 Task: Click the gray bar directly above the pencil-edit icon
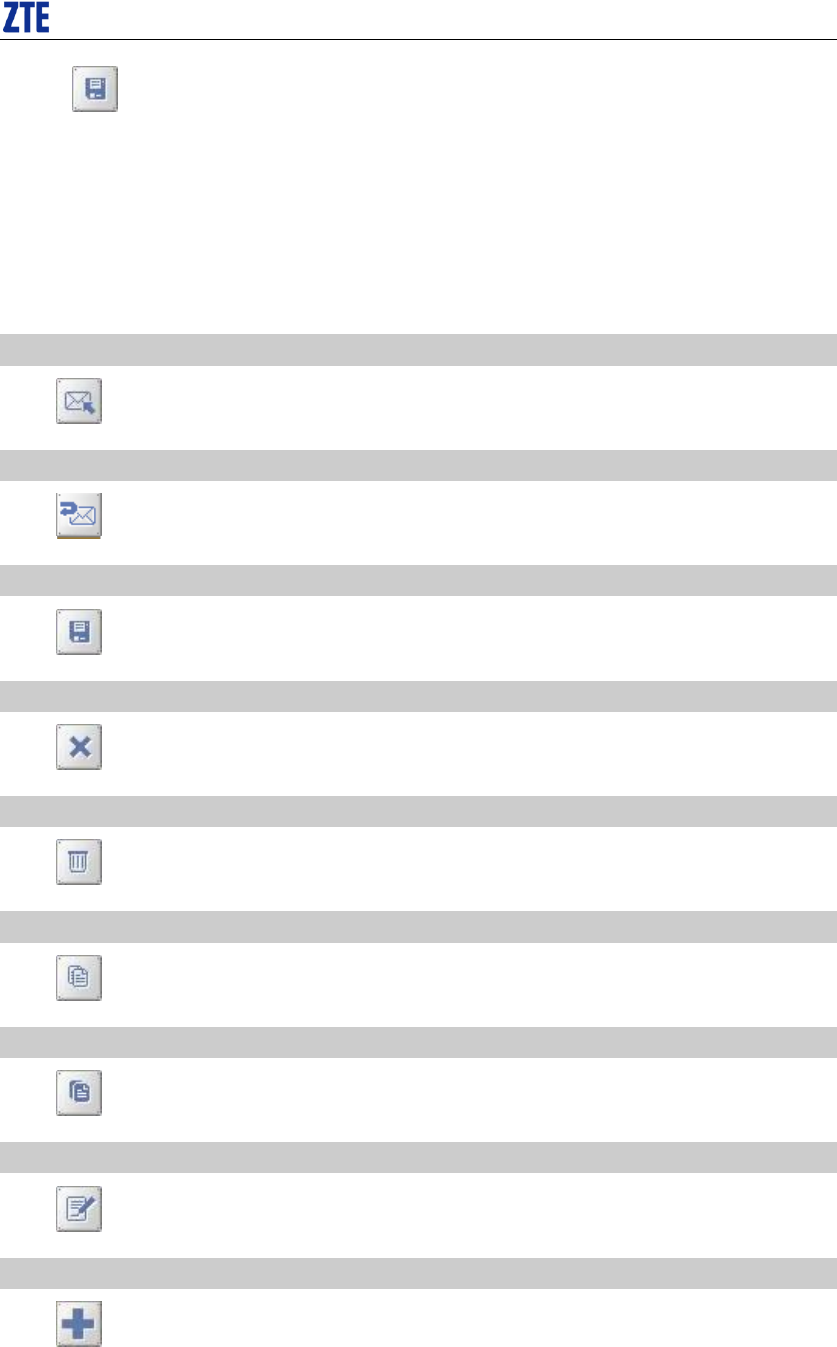coord(418,1157)
